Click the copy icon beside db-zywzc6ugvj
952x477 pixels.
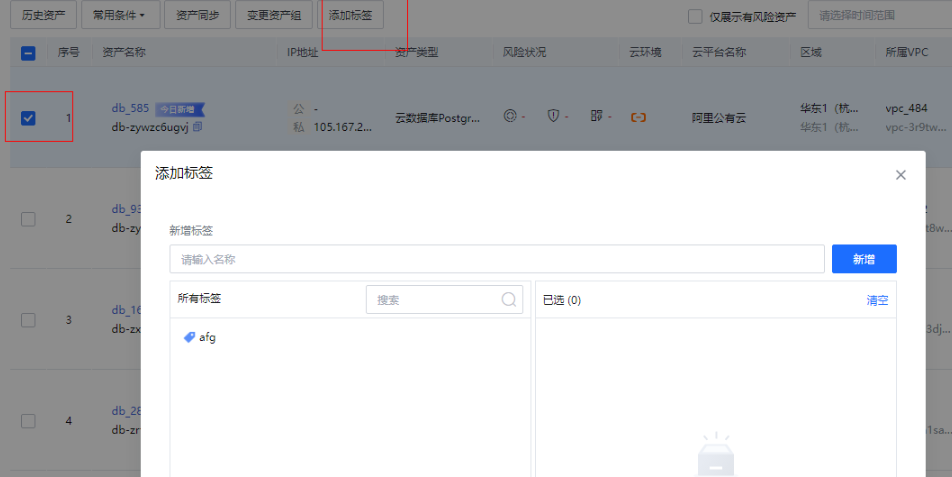pyautogui.click(x=198, y=127)
